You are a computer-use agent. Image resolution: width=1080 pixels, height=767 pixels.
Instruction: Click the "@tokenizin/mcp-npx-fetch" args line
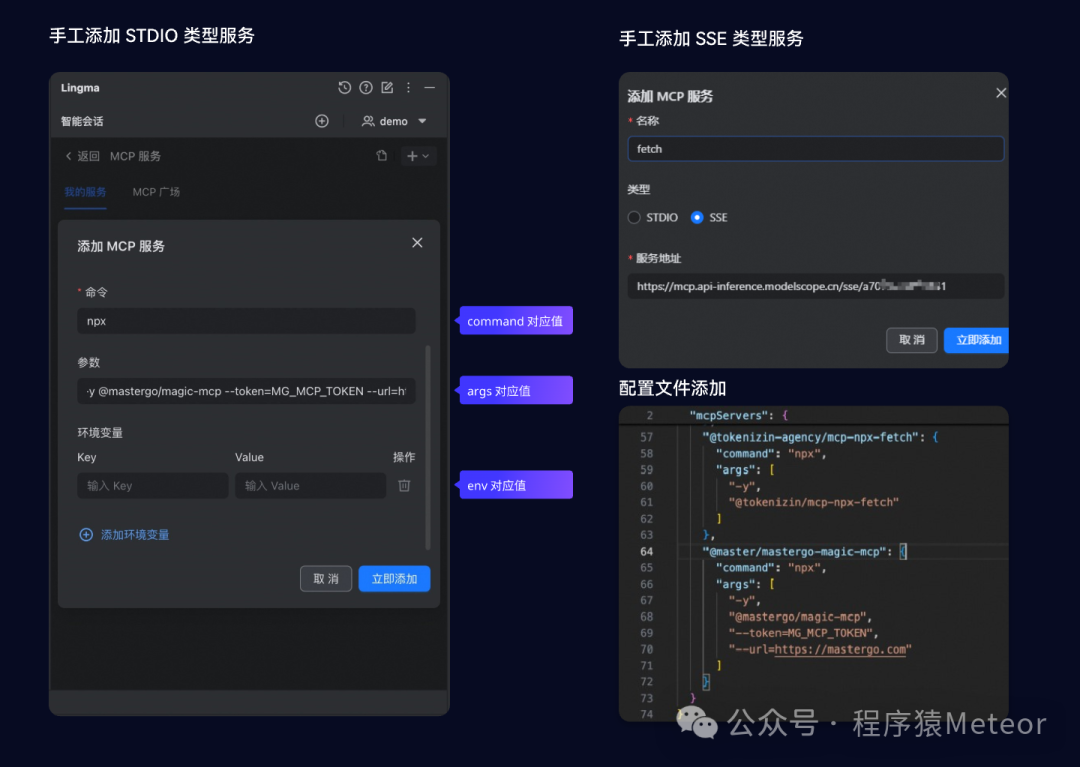pos(813,503)
